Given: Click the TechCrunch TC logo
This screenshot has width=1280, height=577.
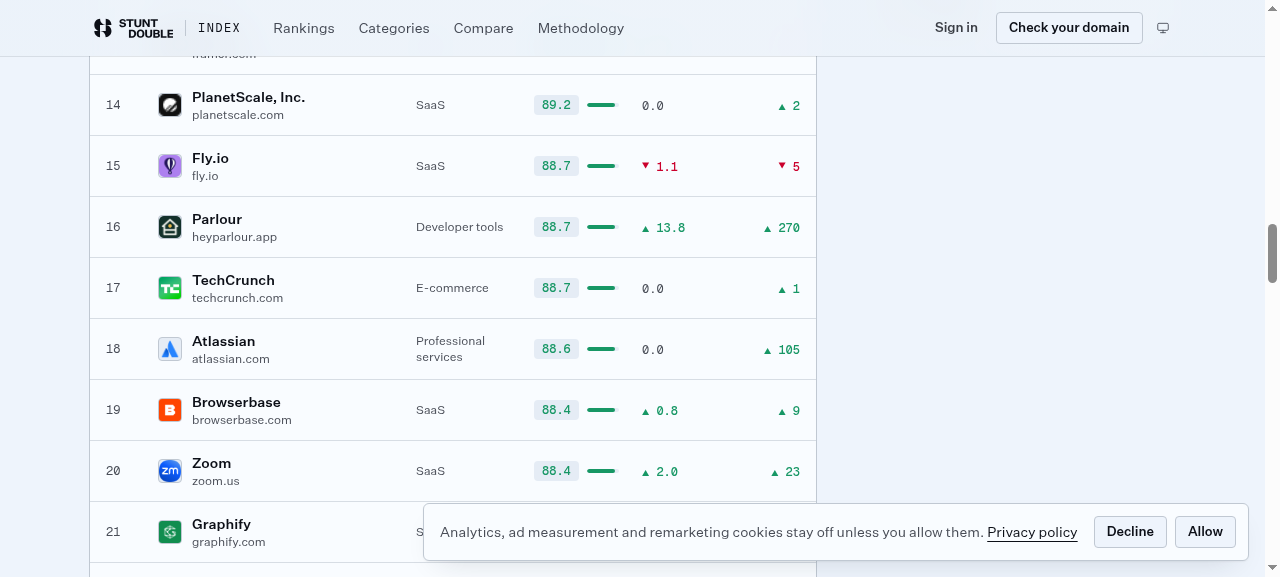Looking at the screenshot, I should [x=170, y=288].
